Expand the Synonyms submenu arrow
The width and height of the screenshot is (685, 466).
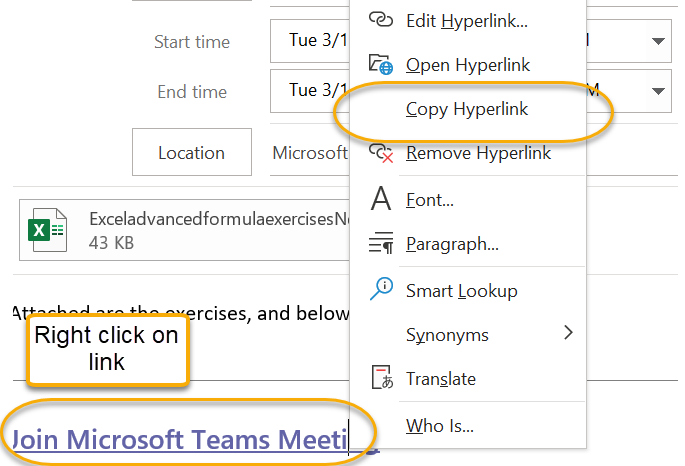[568, 333]
